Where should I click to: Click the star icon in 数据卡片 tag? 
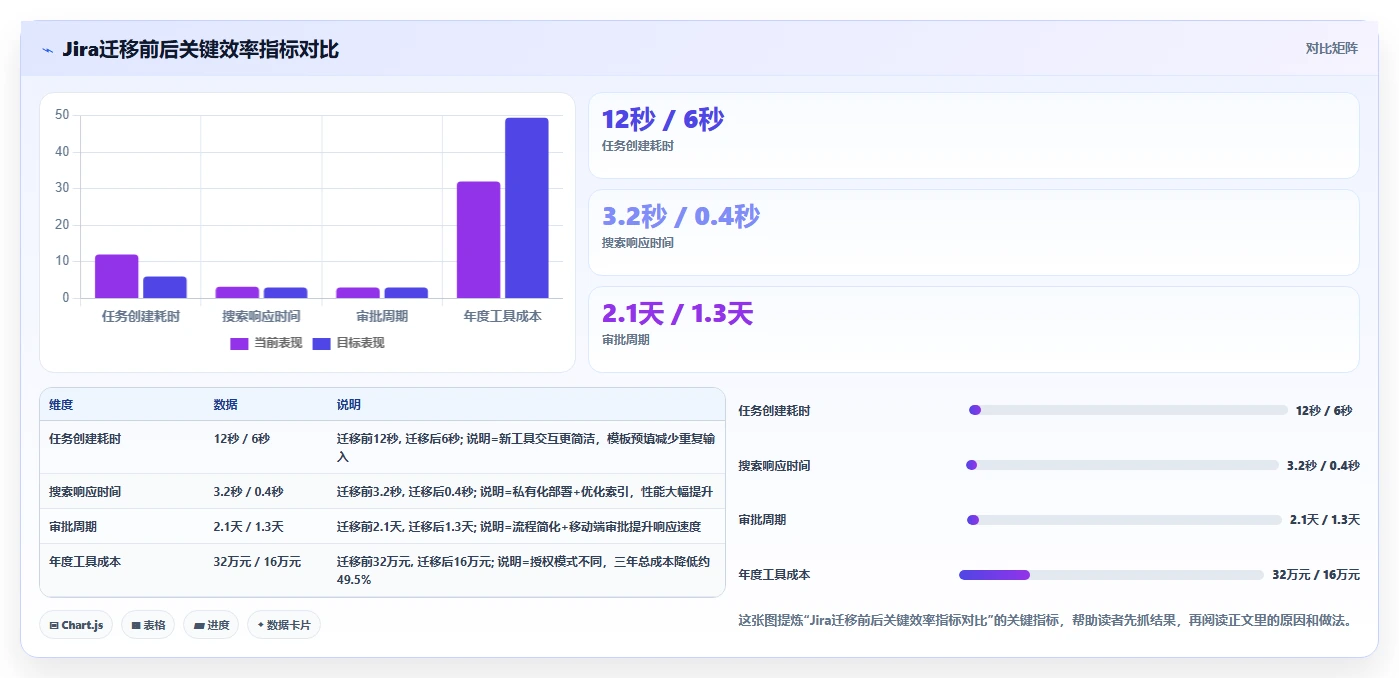coord(260,625)
